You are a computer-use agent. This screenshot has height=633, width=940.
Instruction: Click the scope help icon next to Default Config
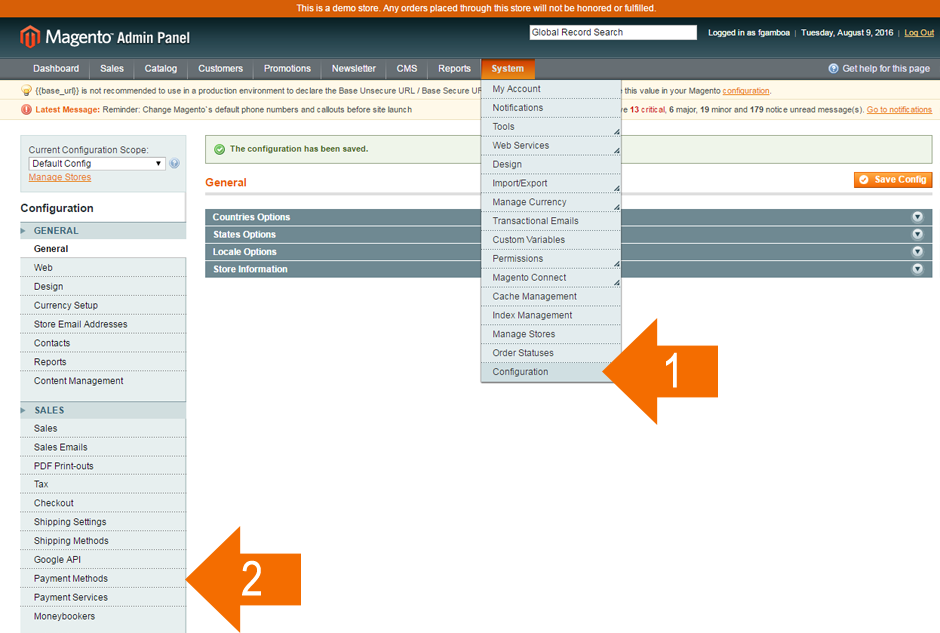[174, 163]
